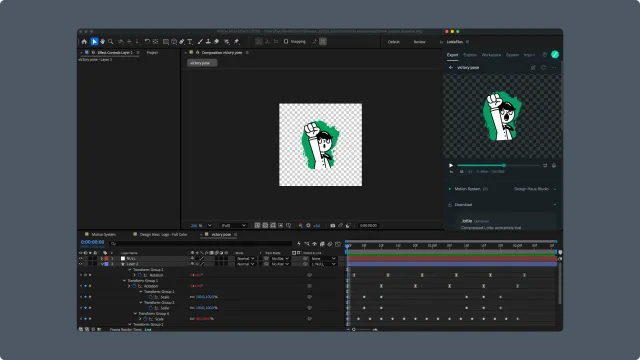The width and height of the screenshot is (640, 360).
Task: Go back with the LottieFiles arrow icon
Action: click(451, 68)
